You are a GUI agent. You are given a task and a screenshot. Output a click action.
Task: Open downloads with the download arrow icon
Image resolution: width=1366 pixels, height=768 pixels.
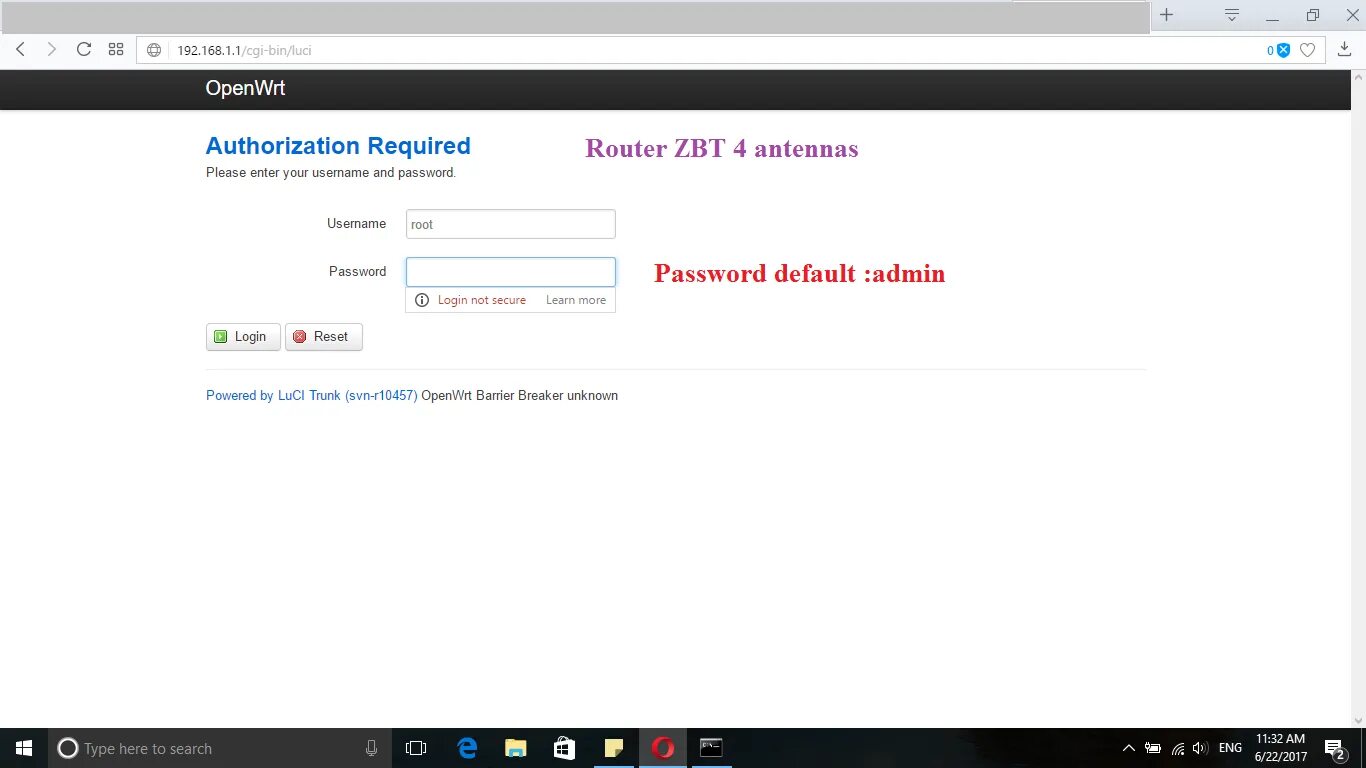1345,49
